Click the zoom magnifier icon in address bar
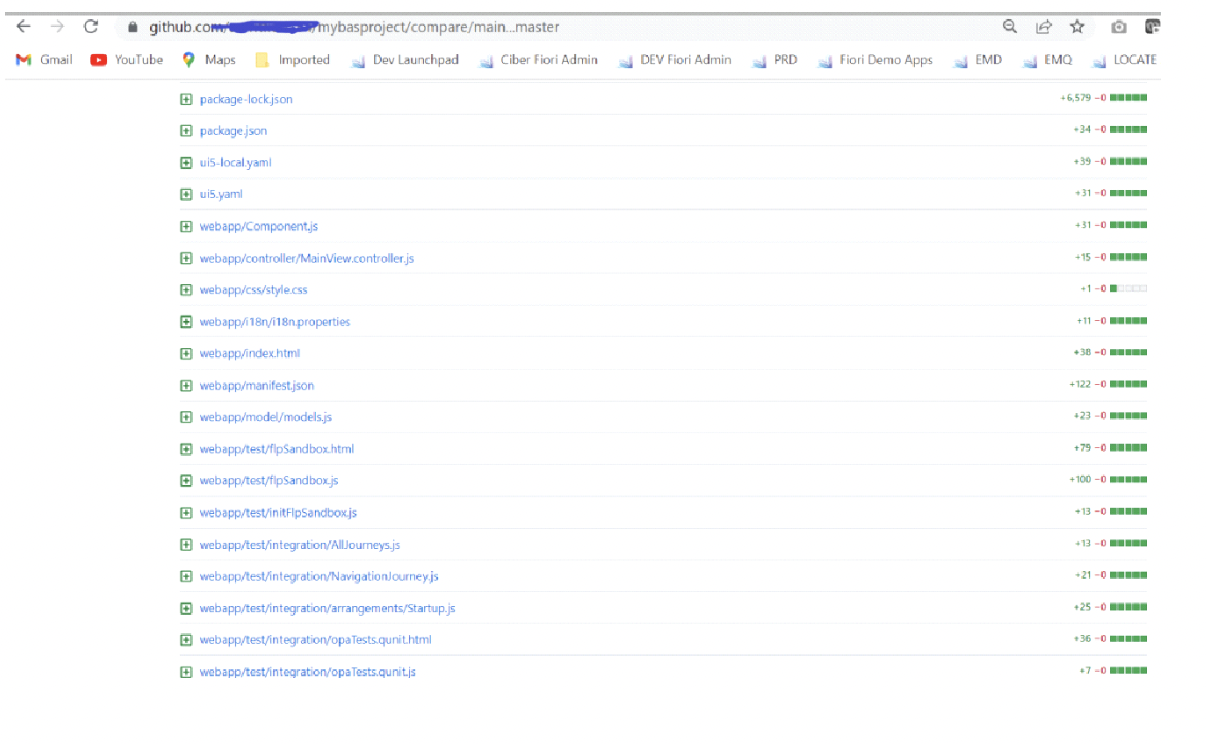 (1012, 27)
